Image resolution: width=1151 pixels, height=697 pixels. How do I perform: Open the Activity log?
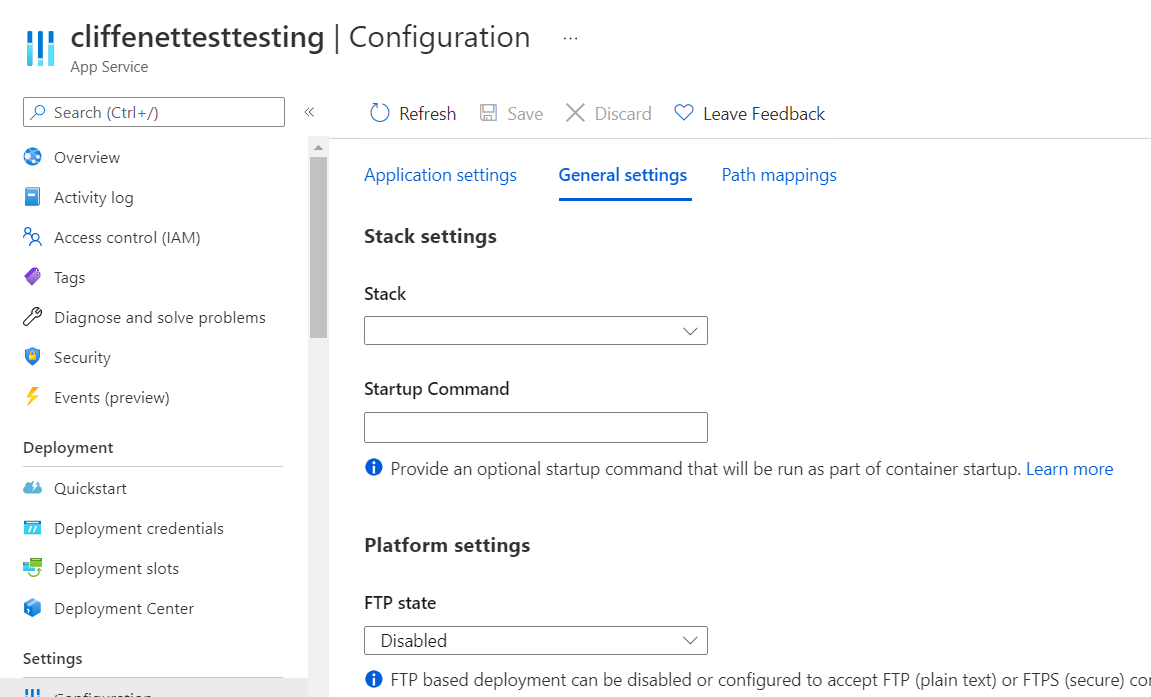[91, 197]
